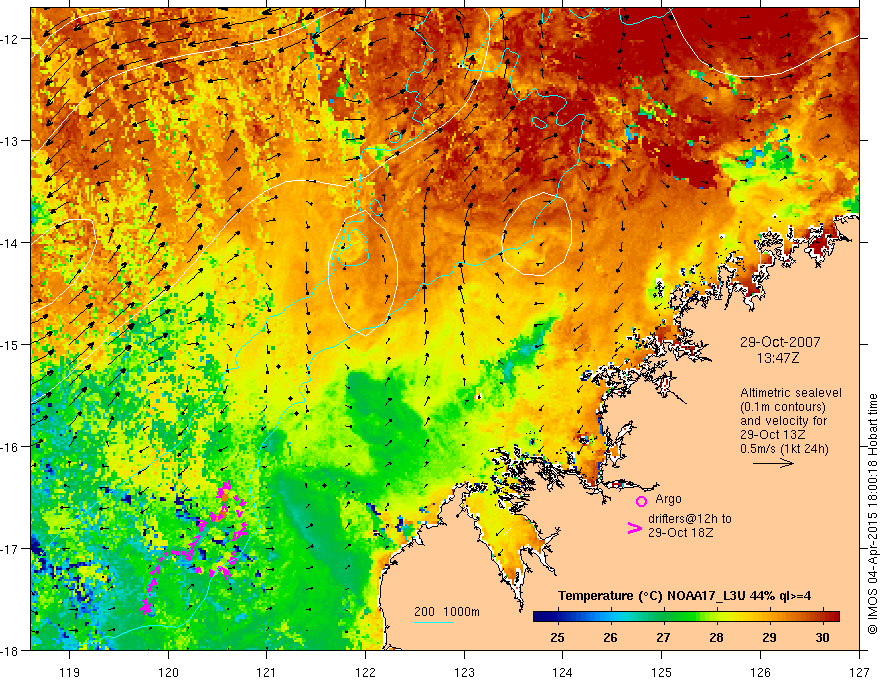Click longitude axis label "121"
The height and width of the screenshot is (680, 880).
point(267,672)
